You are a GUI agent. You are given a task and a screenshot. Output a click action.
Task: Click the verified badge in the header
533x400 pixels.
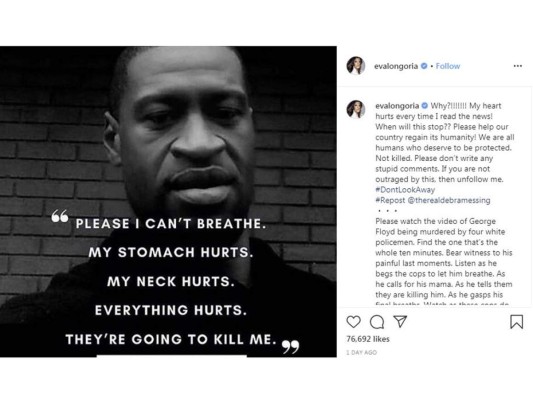tap(424, 66)
